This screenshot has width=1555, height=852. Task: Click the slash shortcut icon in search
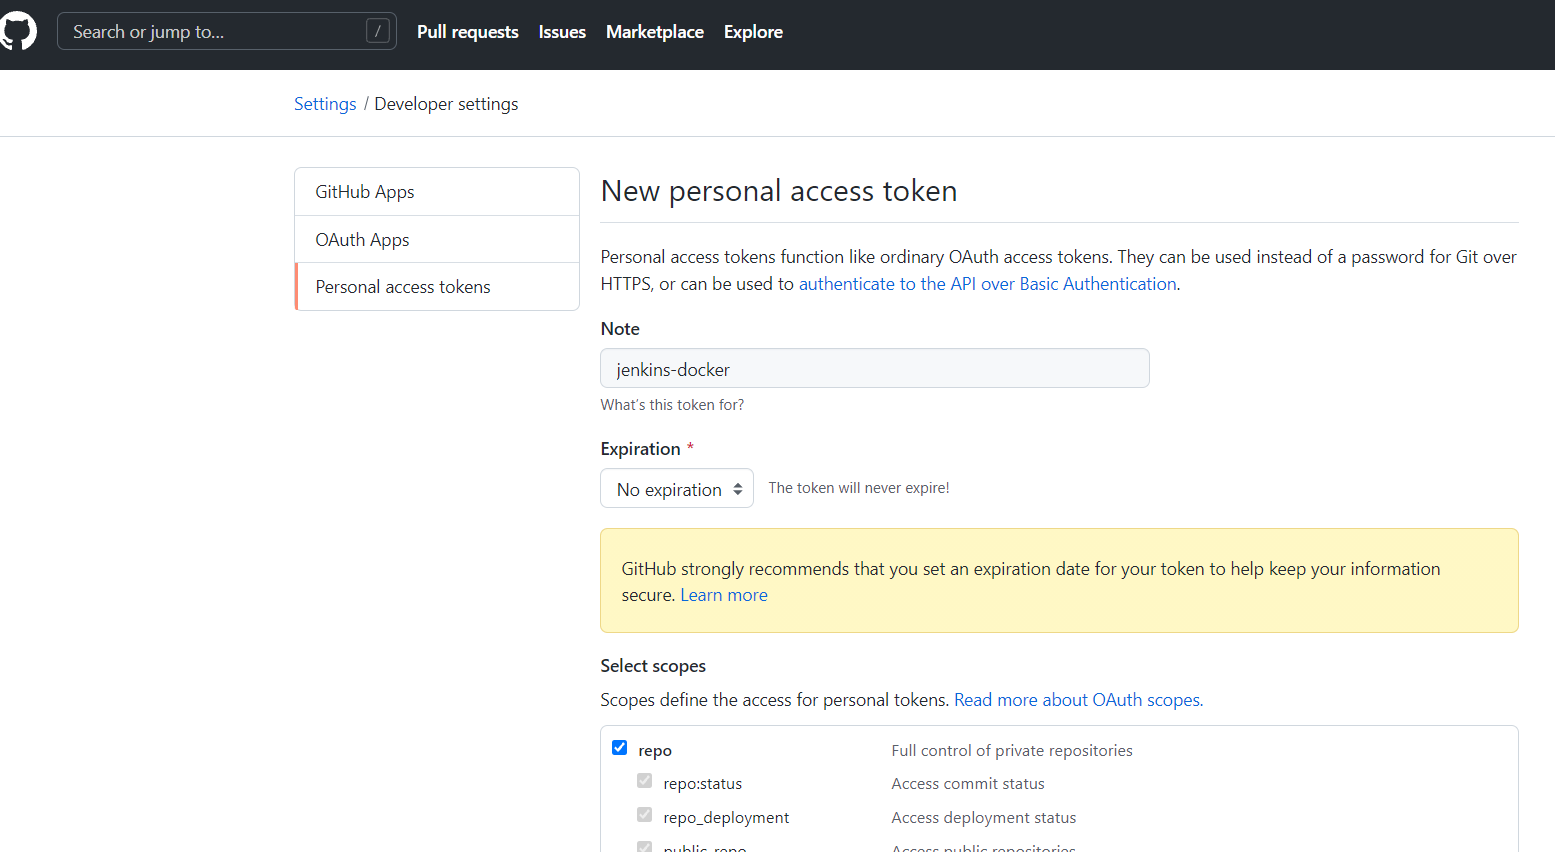point(377,31)
